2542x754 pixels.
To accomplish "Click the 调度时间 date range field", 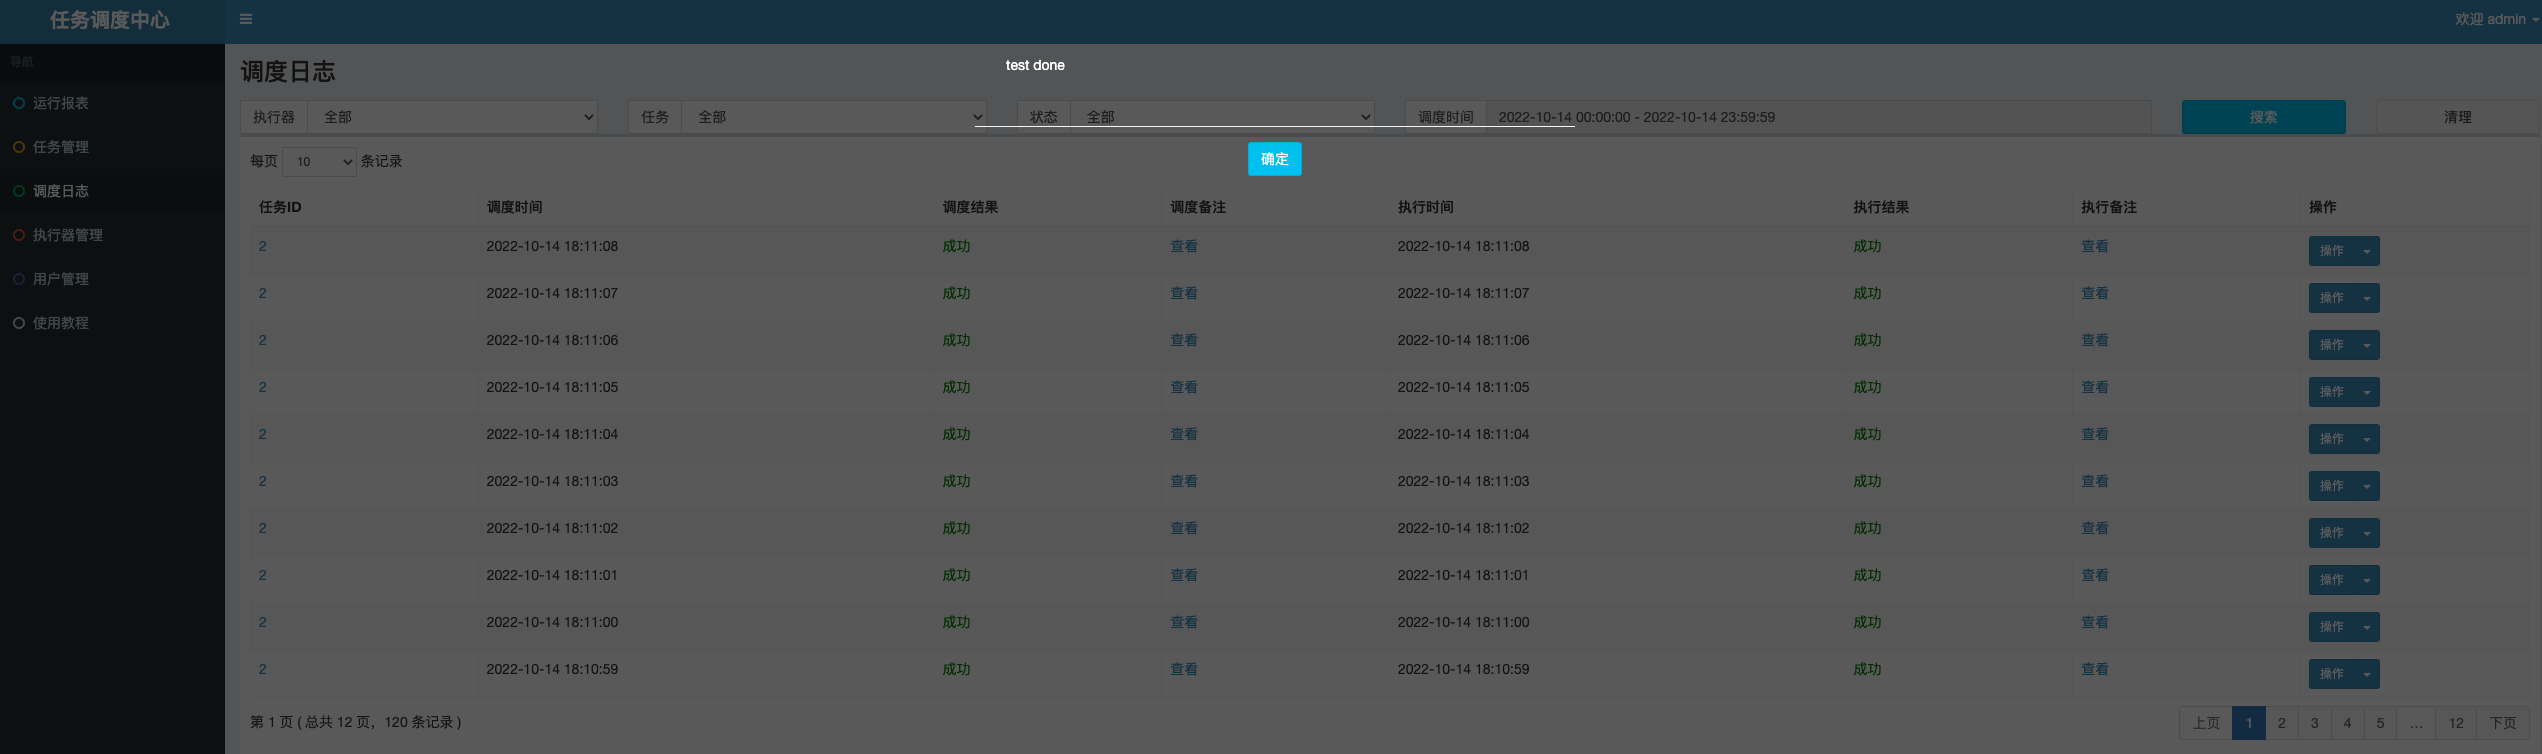I will (1816, 117).
